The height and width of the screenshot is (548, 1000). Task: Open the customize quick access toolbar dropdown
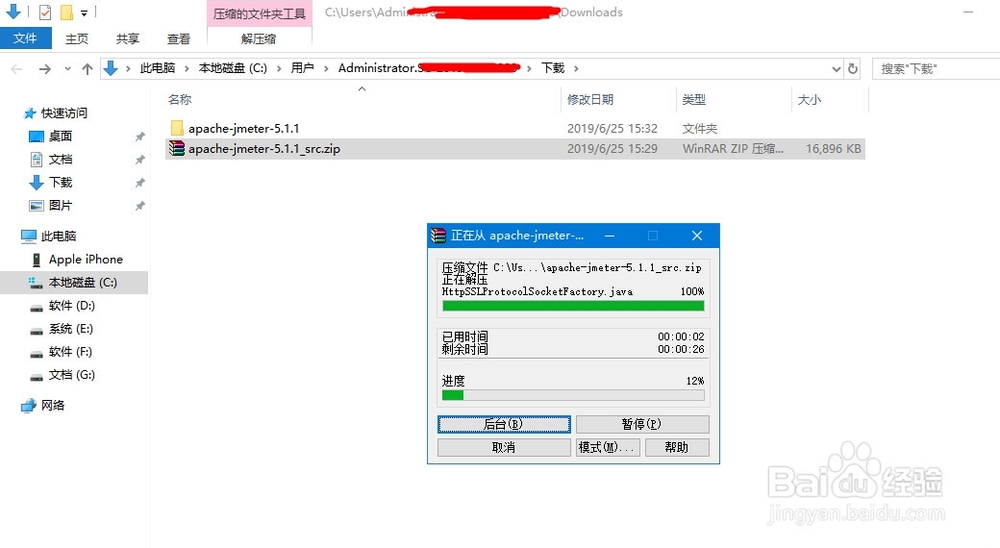pyautogui.click(x=84, y=12)
